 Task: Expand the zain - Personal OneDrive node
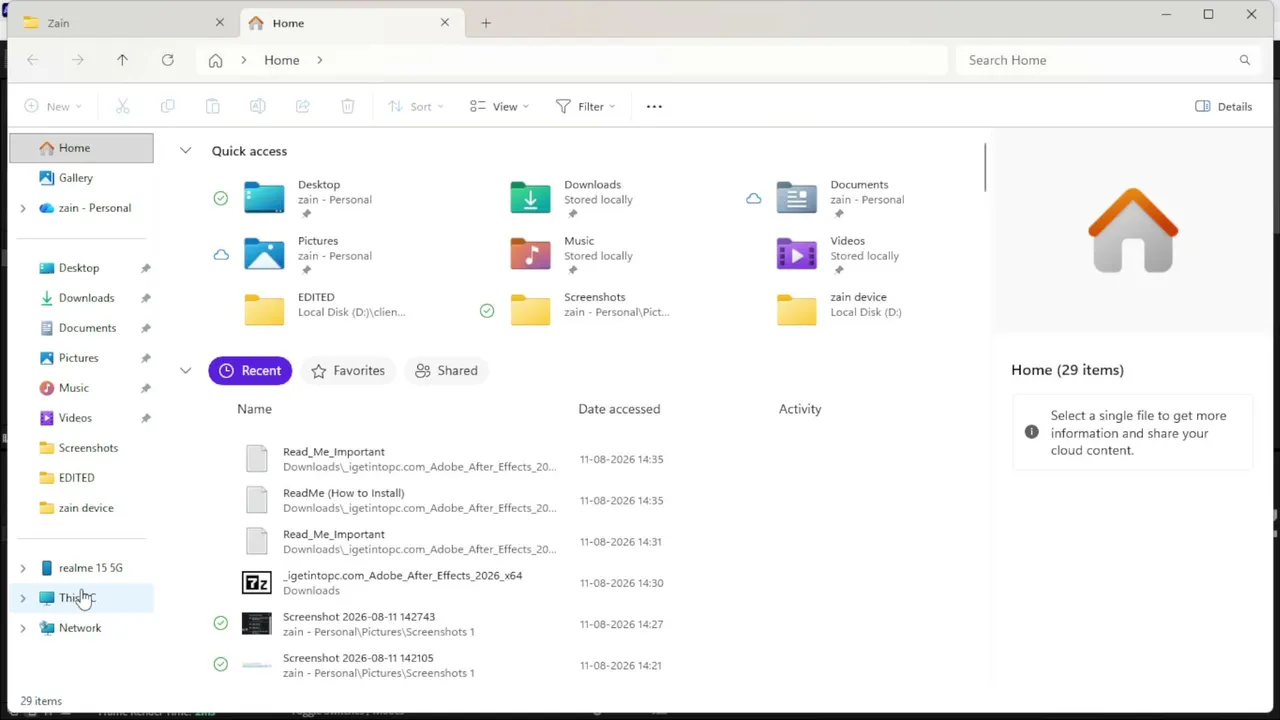(23, 208)
